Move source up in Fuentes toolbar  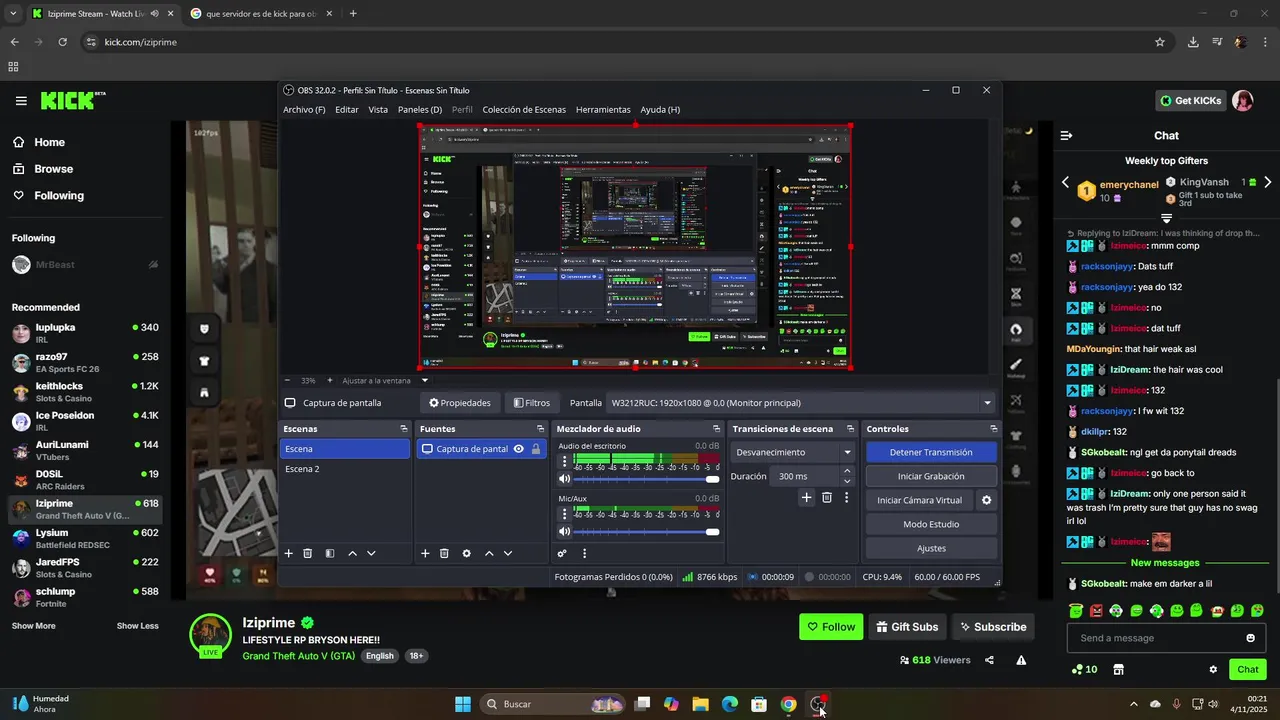point(489,553)
